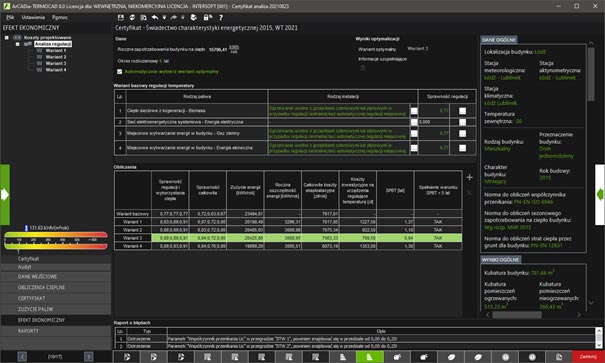
Task: Click Wariant bazowy row label in calculations table
Action: click(x=133, y=214)
